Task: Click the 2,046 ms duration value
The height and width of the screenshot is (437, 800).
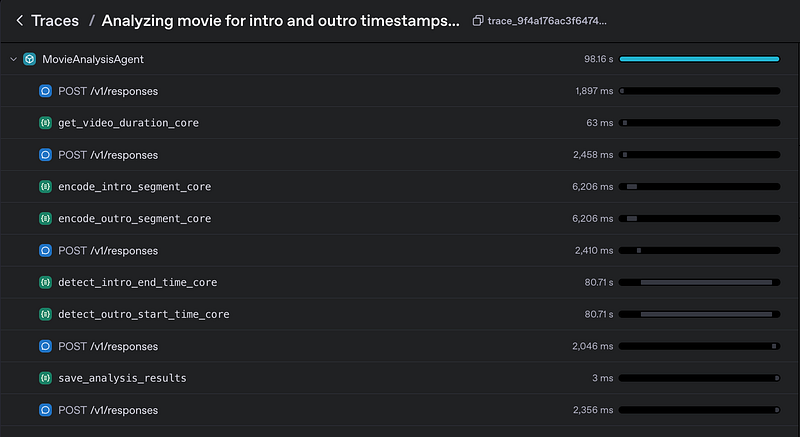Action: [592, 346]
